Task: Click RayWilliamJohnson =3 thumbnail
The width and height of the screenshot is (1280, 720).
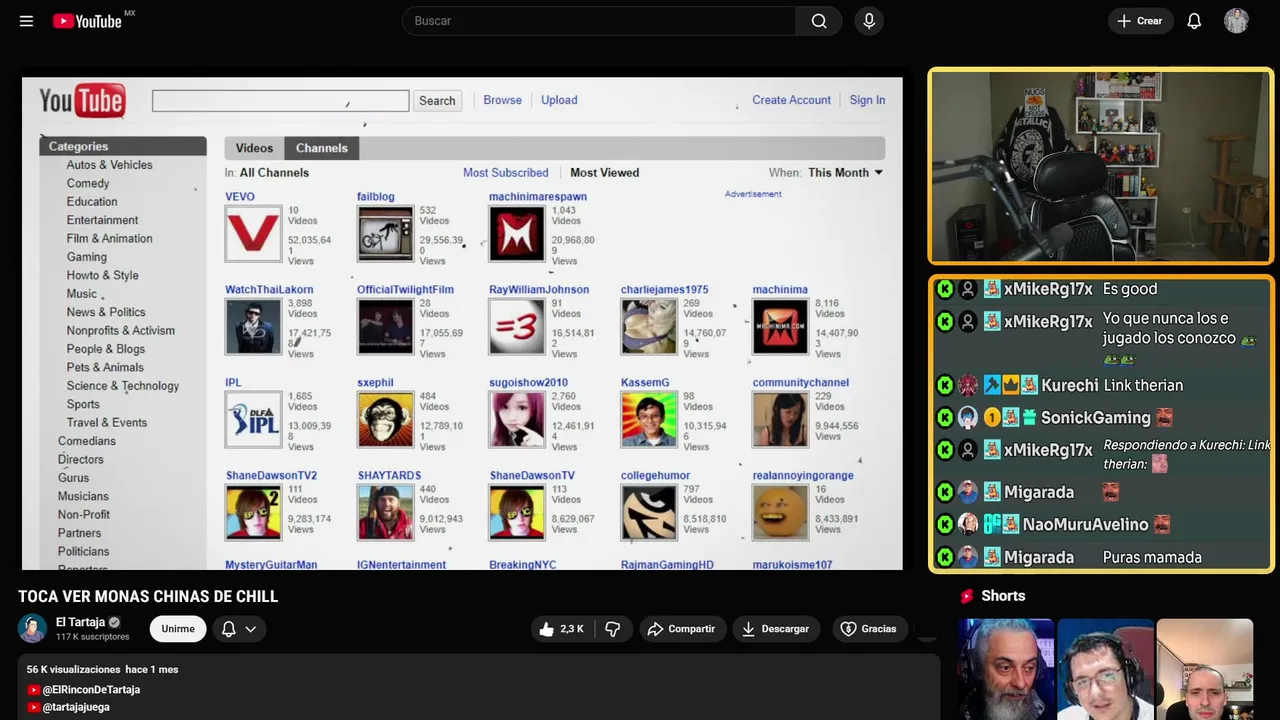Action: (517, 327)
